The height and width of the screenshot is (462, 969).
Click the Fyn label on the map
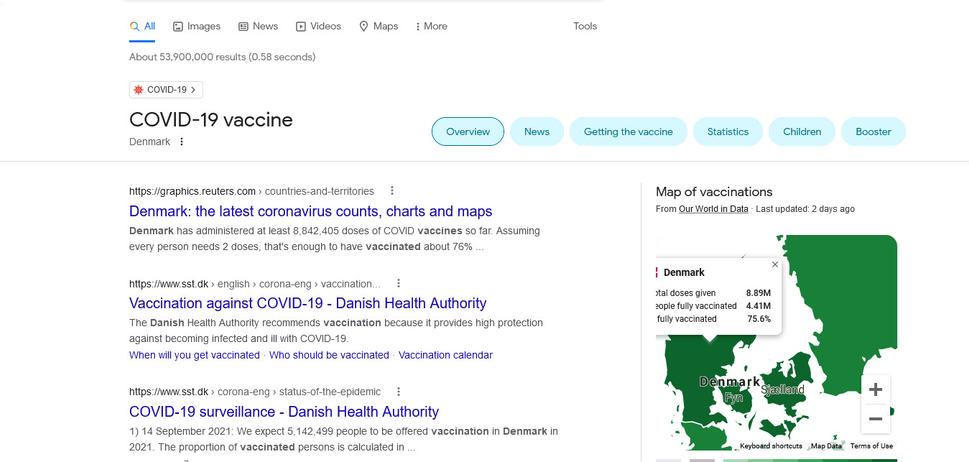[734, 398]
